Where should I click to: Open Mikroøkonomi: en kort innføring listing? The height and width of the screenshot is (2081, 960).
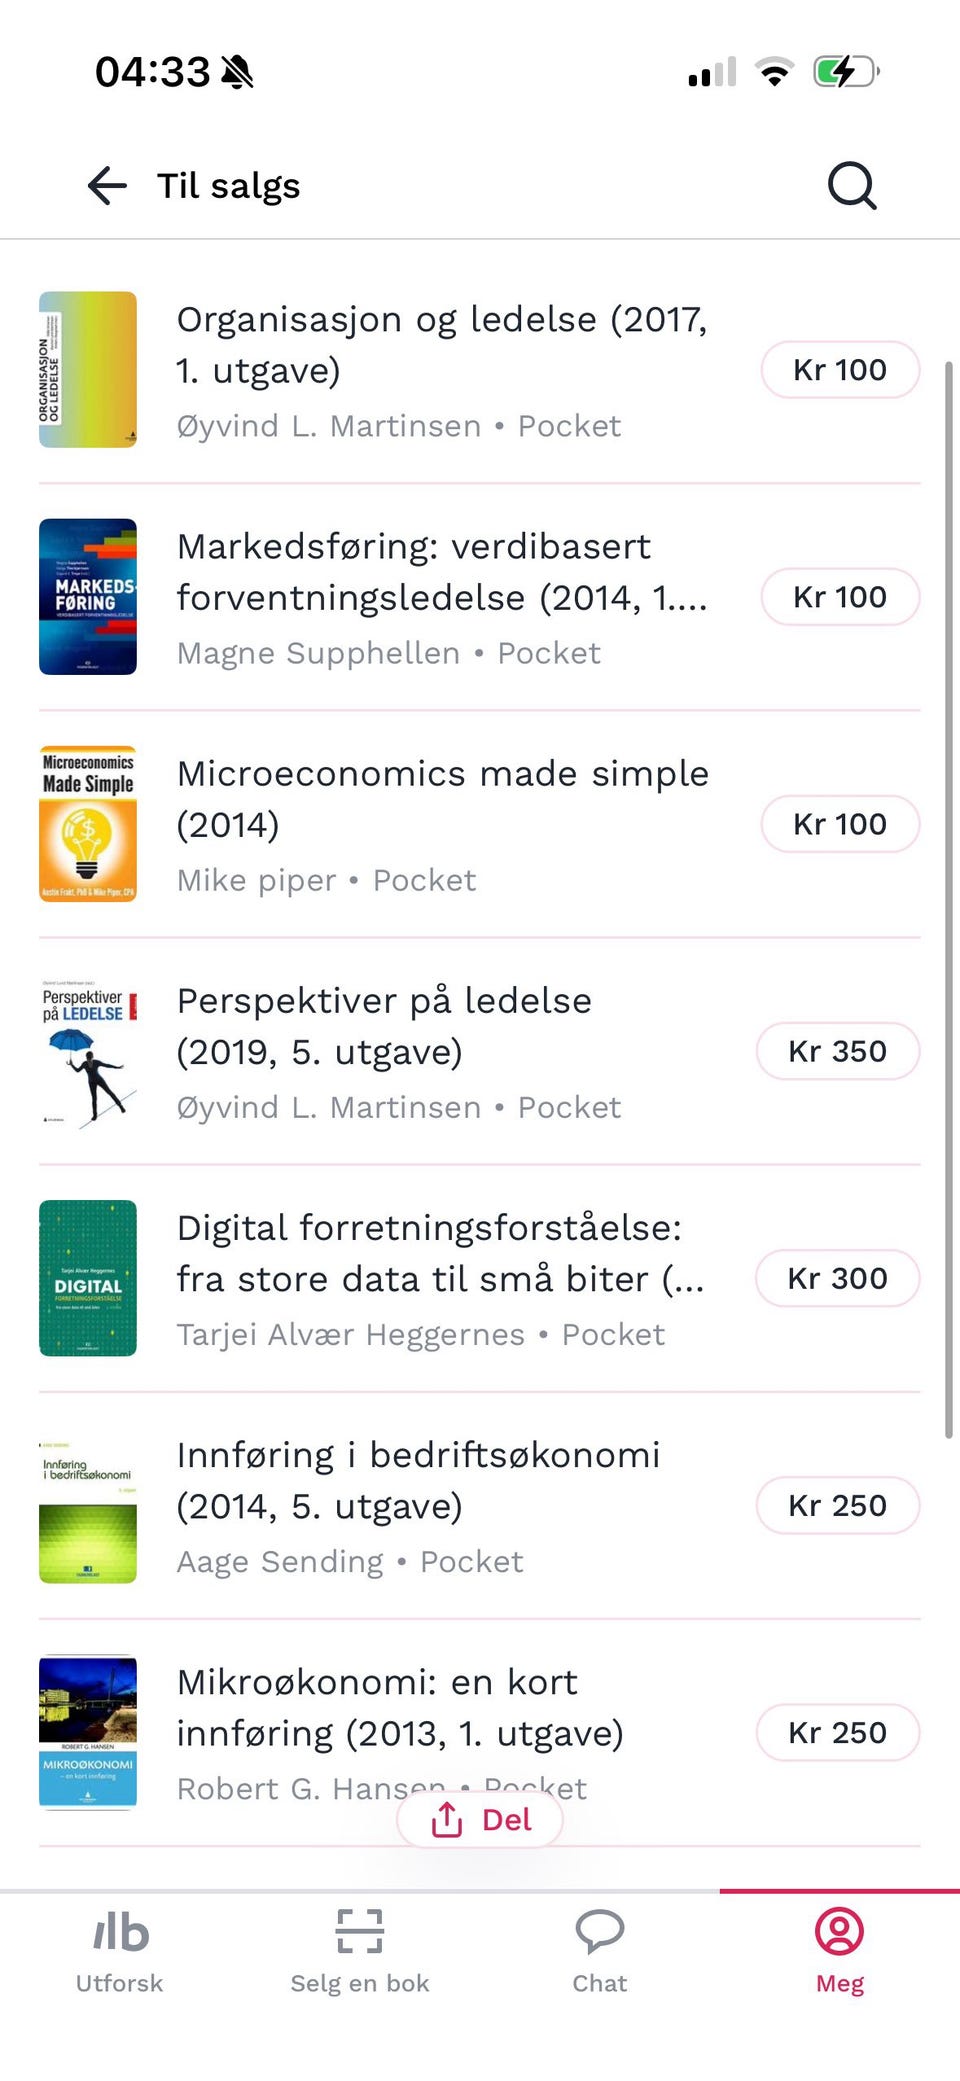(400, 1708)
